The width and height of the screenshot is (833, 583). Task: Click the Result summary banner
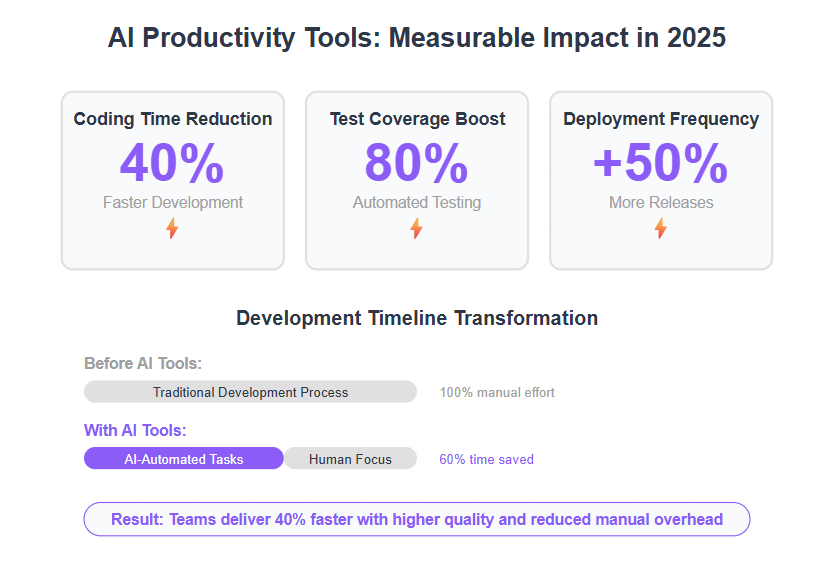click(x=416, y=519)
